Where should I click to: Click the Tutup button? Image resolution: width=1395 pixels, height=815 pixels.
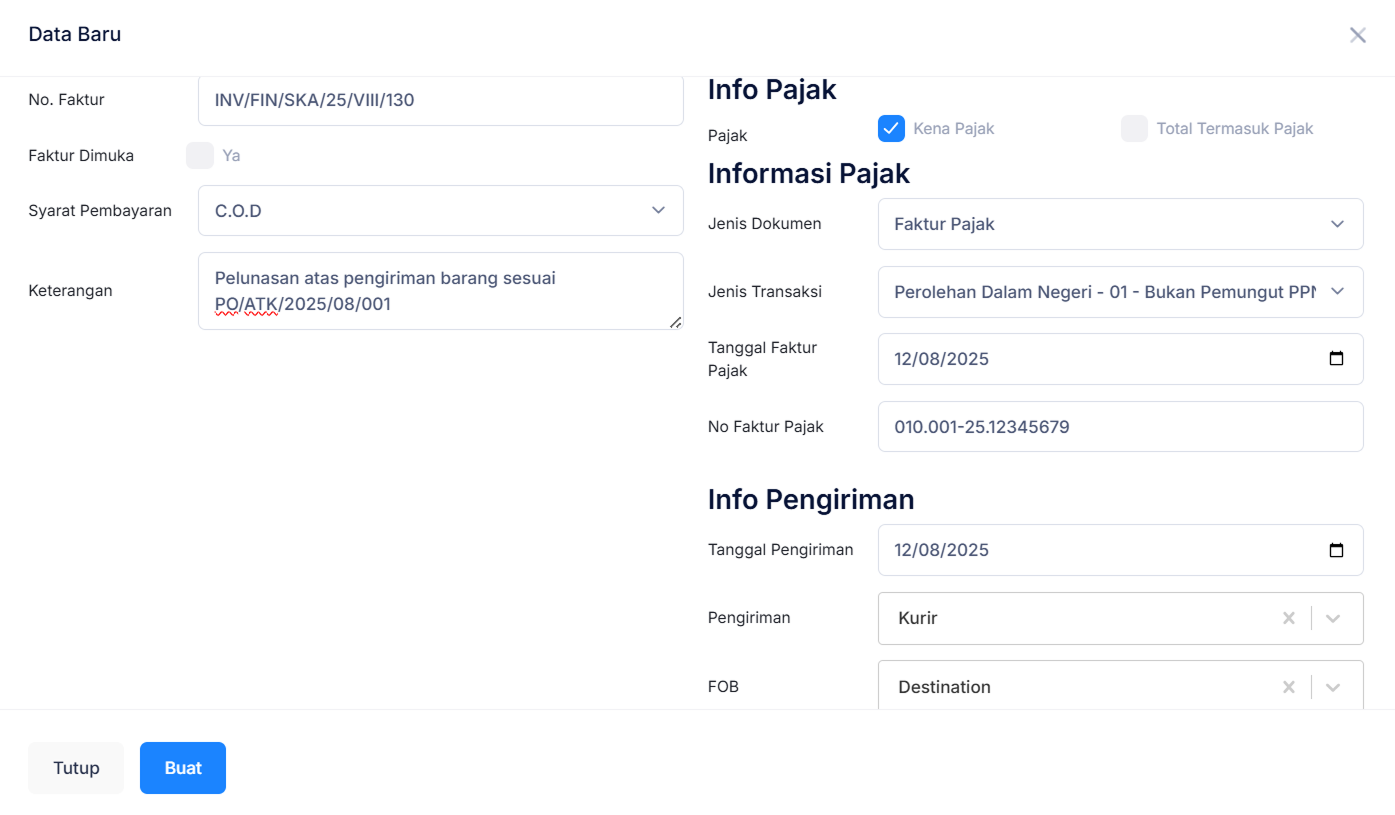[x=75, y=768]
